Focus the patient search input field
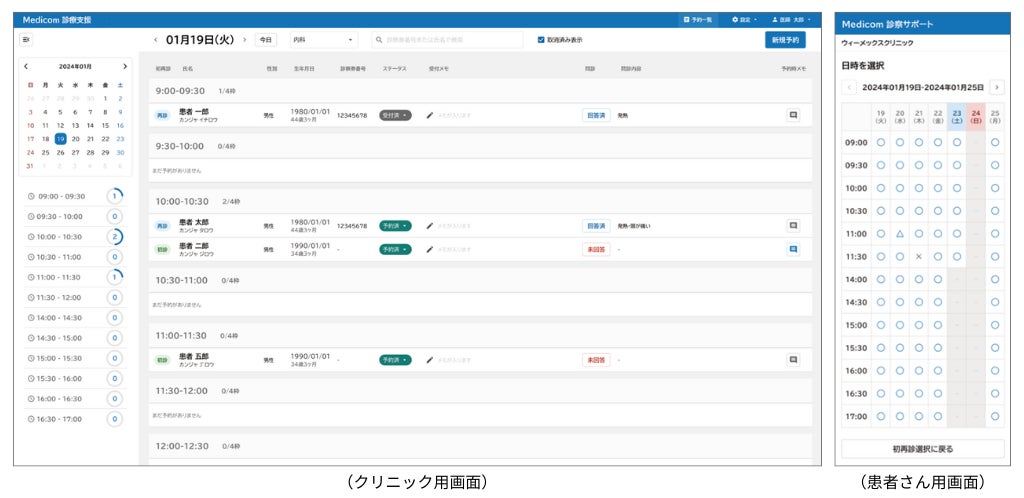 click(447, 40)
